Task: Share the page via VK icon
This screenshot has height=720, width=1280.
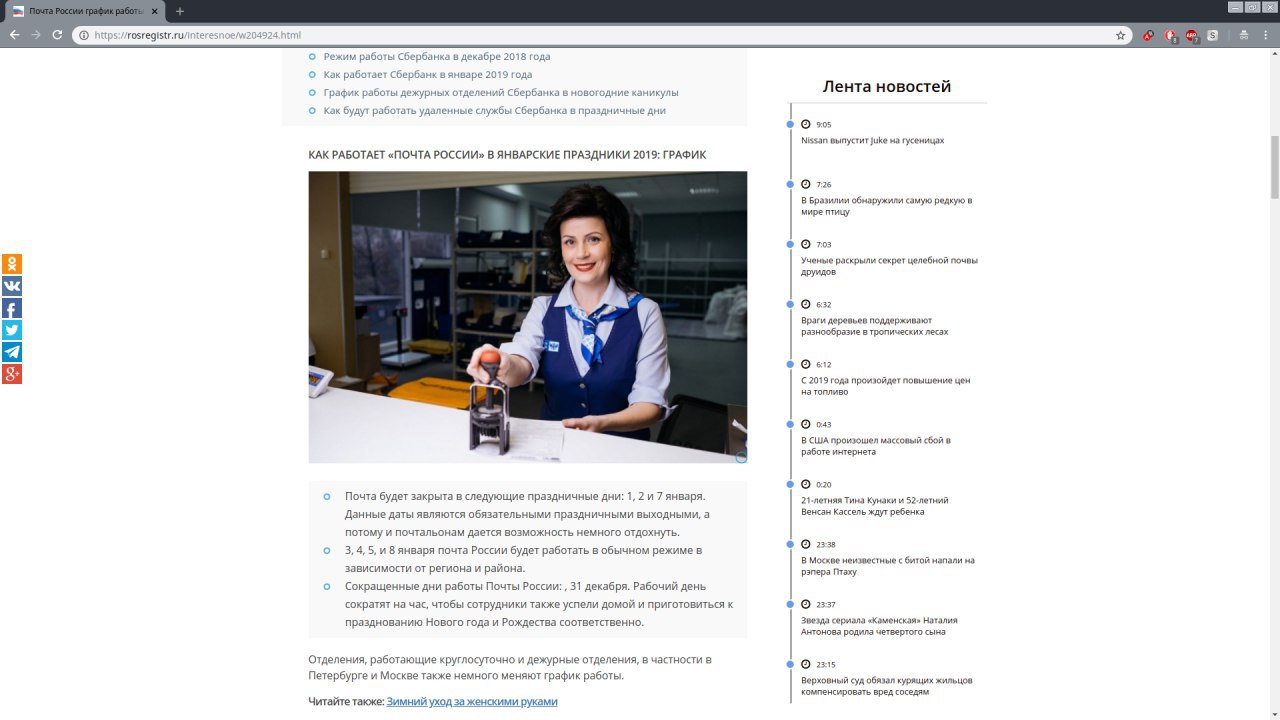Action: (11, 286)
